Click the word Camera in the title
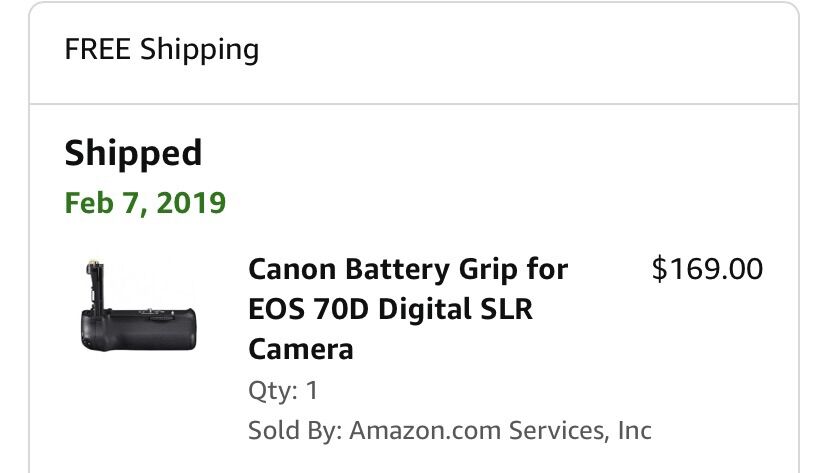 [301, 349]
